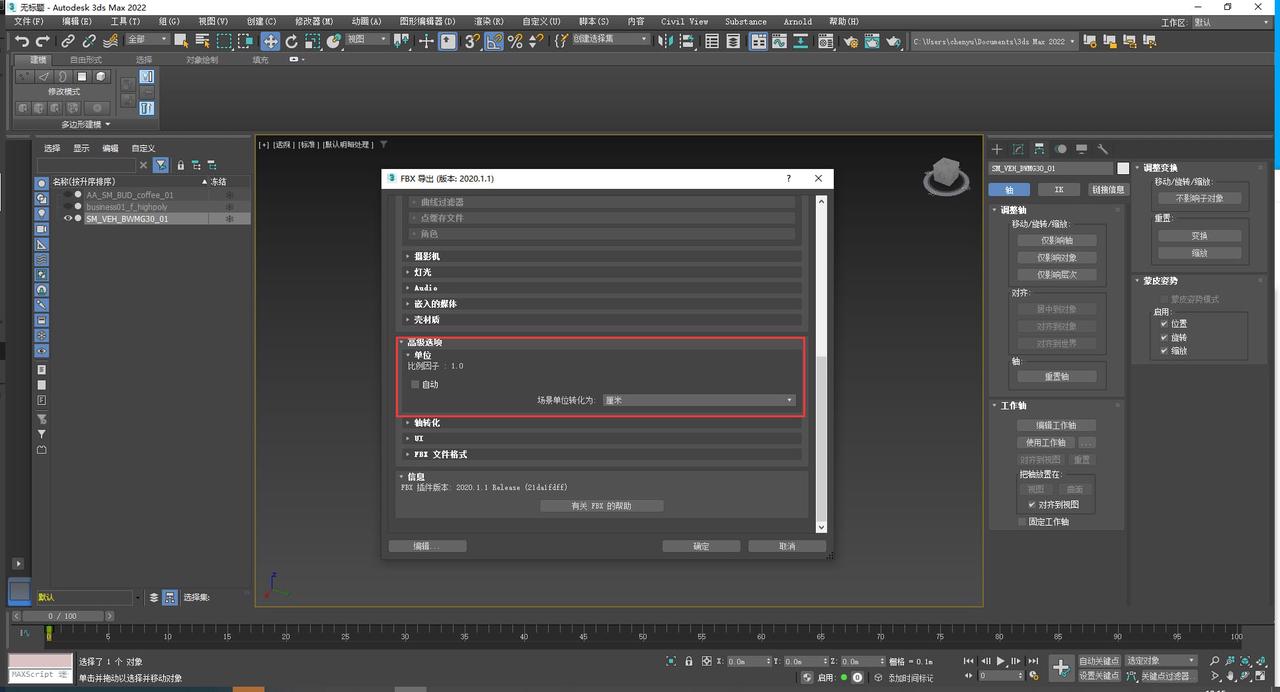Toggle the 3D Snaps icon
The image size is (1280, 692).
[x=471, y=41]
